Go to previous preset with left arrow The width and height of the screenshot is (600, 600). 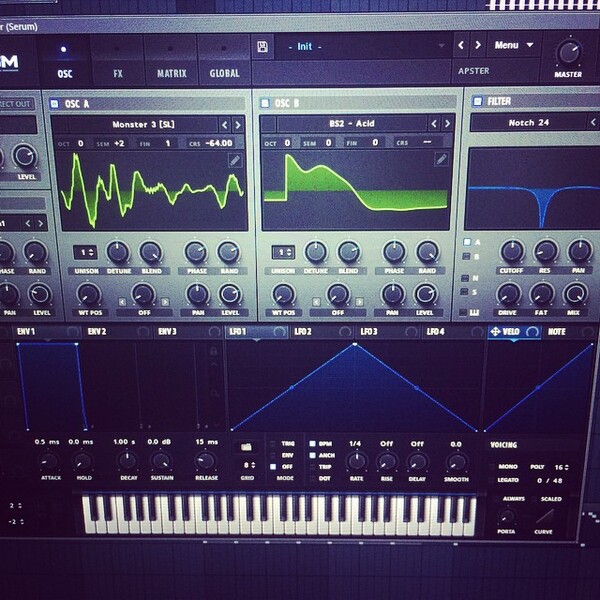[461, 45]
